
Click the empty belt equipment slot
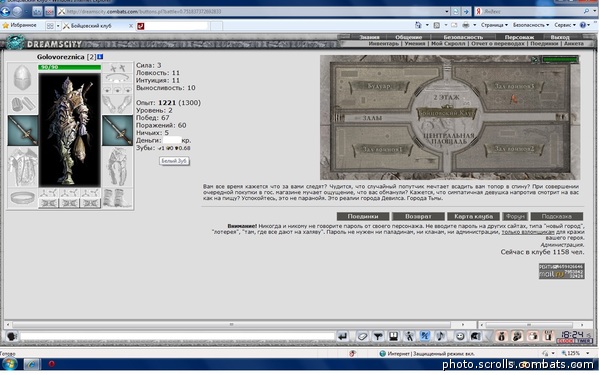(23, 198)
